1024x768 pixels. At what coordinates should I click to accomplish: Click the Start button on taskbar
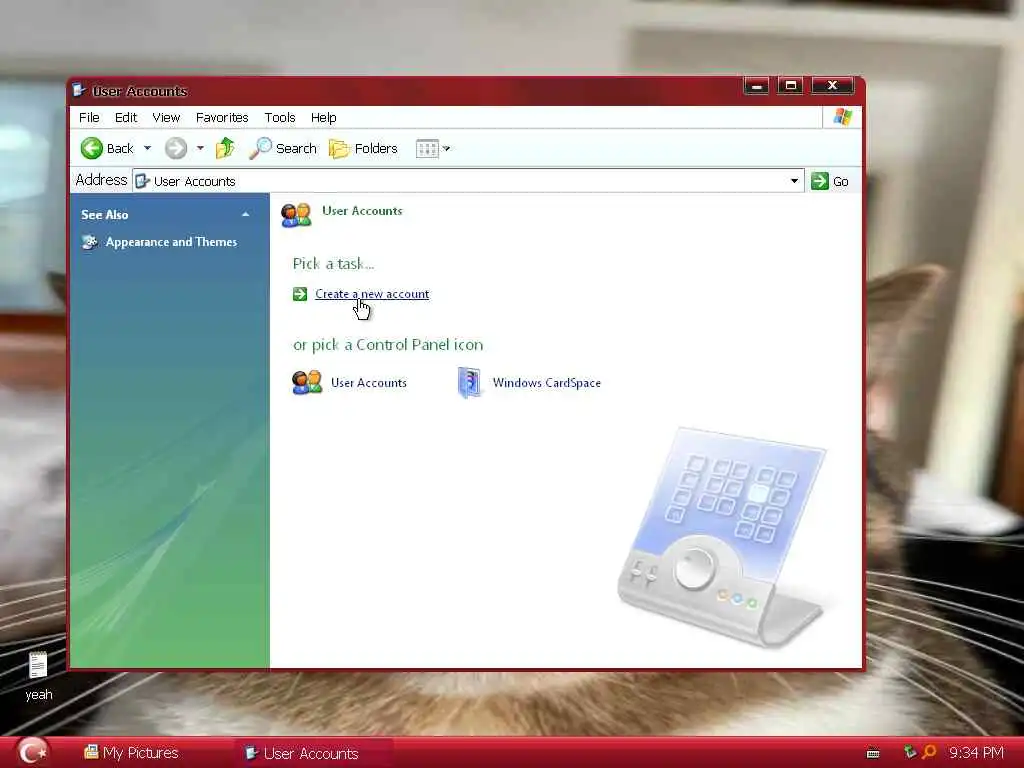click(x=33, y=752)
